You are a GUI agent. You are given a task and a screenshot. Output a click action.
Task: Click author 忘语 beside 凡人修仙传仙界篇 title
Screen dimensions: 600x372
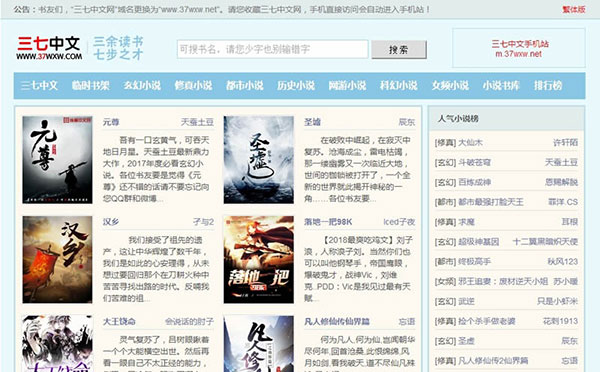point(407,321)
